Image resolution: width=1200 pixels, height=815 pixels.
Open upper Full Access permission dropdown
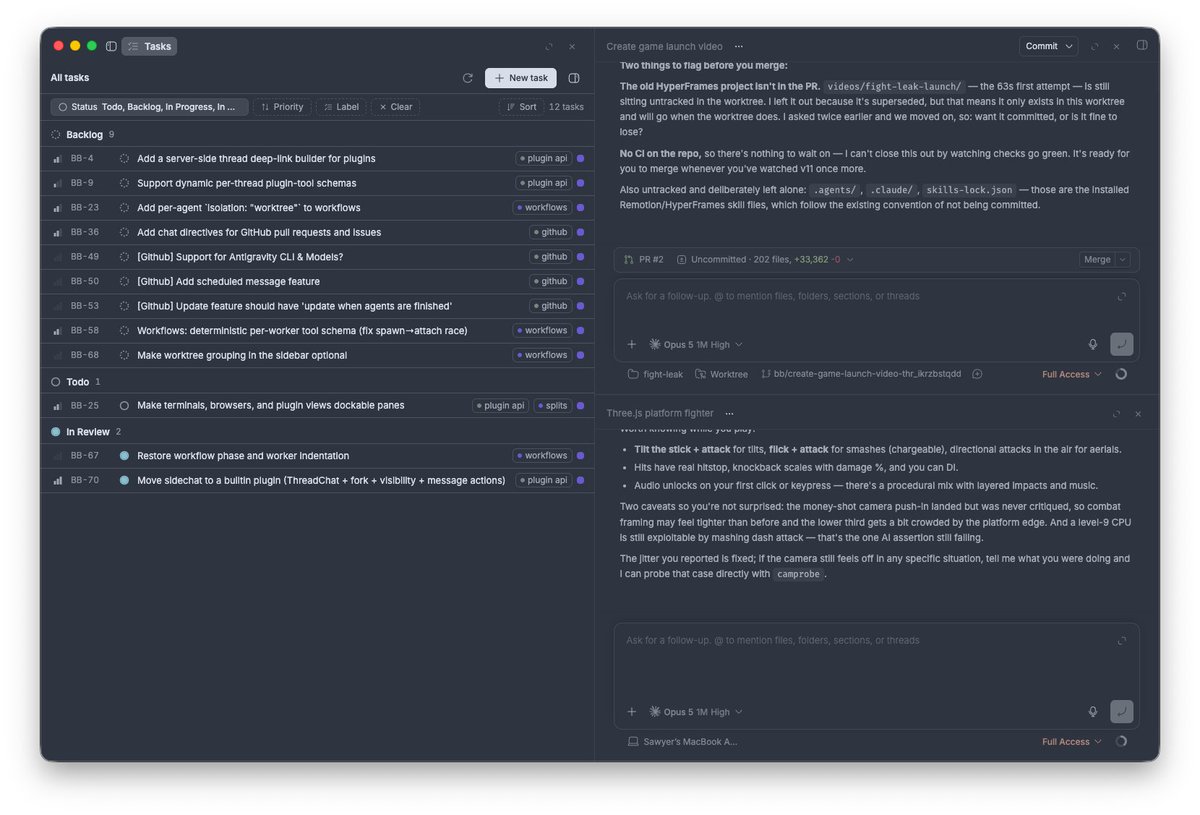pos(1072,374)
